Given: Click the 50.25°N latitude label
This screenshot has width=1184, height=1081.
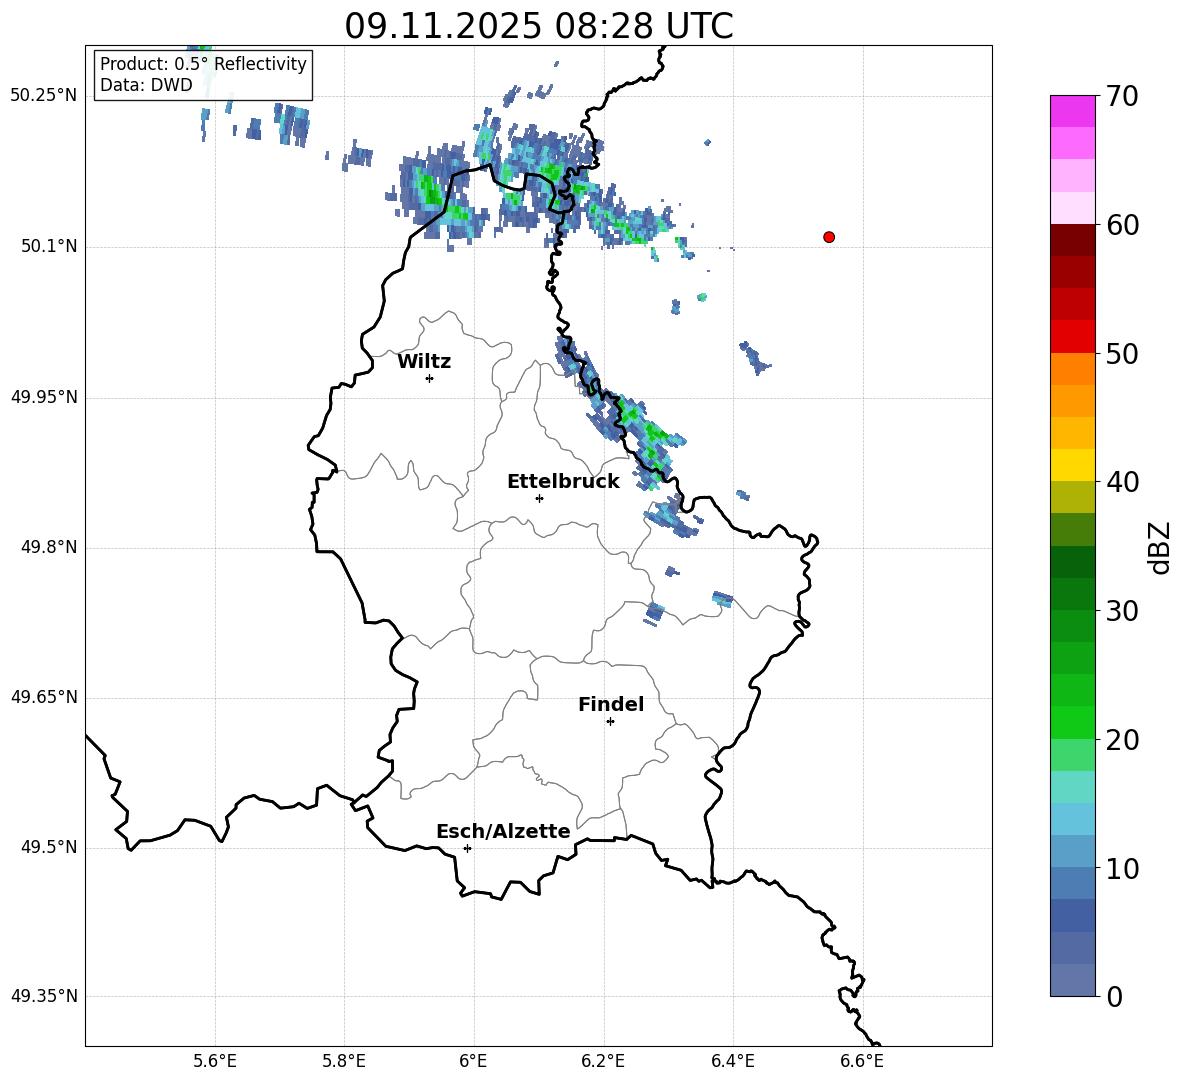Looking at the screenshot, I should [44, 96].
